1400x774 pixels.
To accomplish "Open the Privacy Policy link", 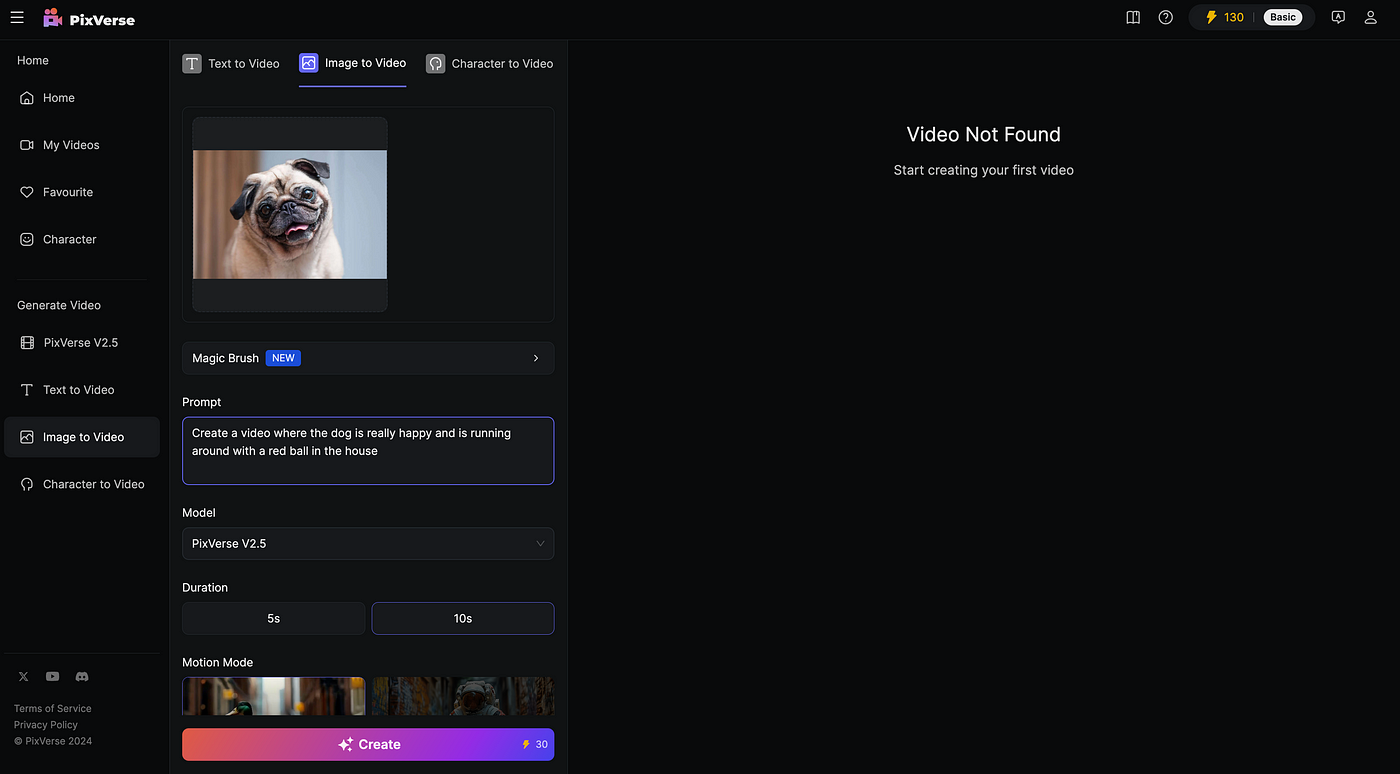I will pyautogui.click(x=46, y=725).
